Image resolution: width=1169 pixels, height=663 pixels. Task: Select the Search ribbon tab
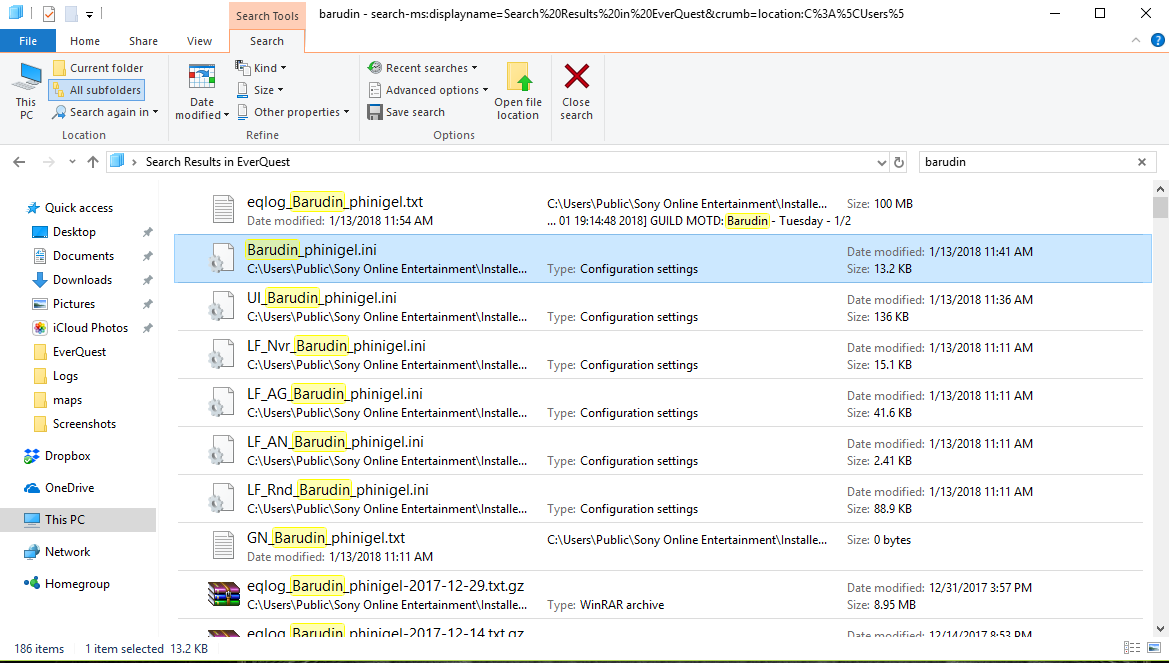[267, 41]
